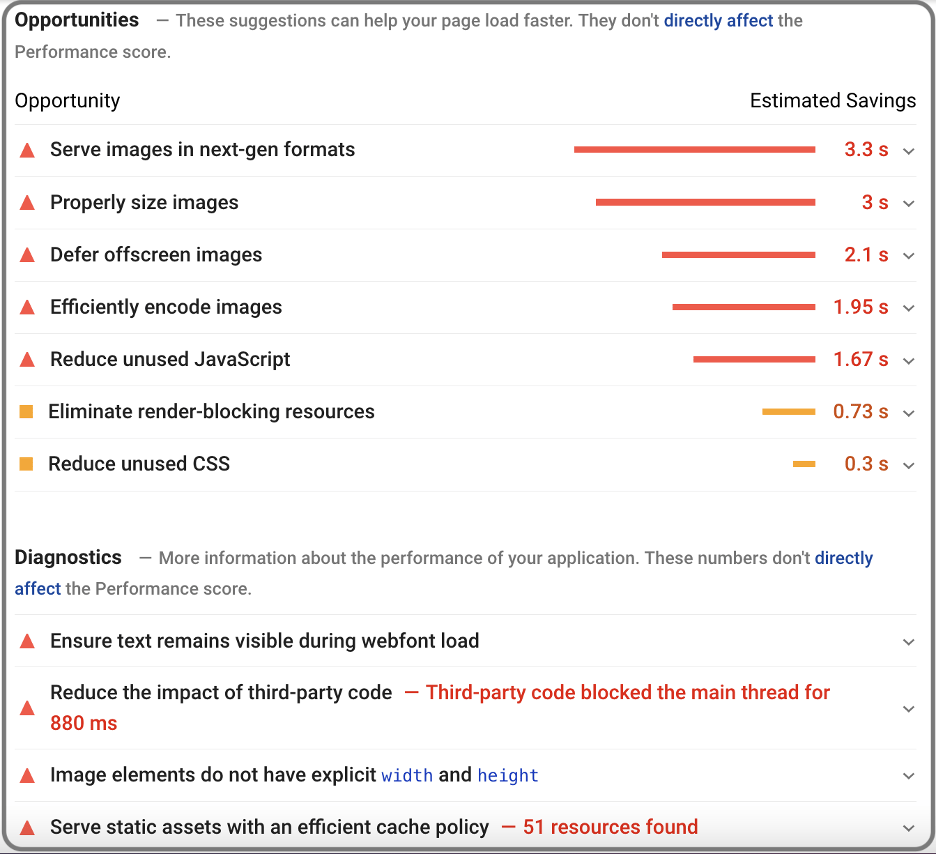The height and width of the screenshot is (854, 936).
Task: Expand the Serve images in next-gen formats chevron
Action: point(908,151)
